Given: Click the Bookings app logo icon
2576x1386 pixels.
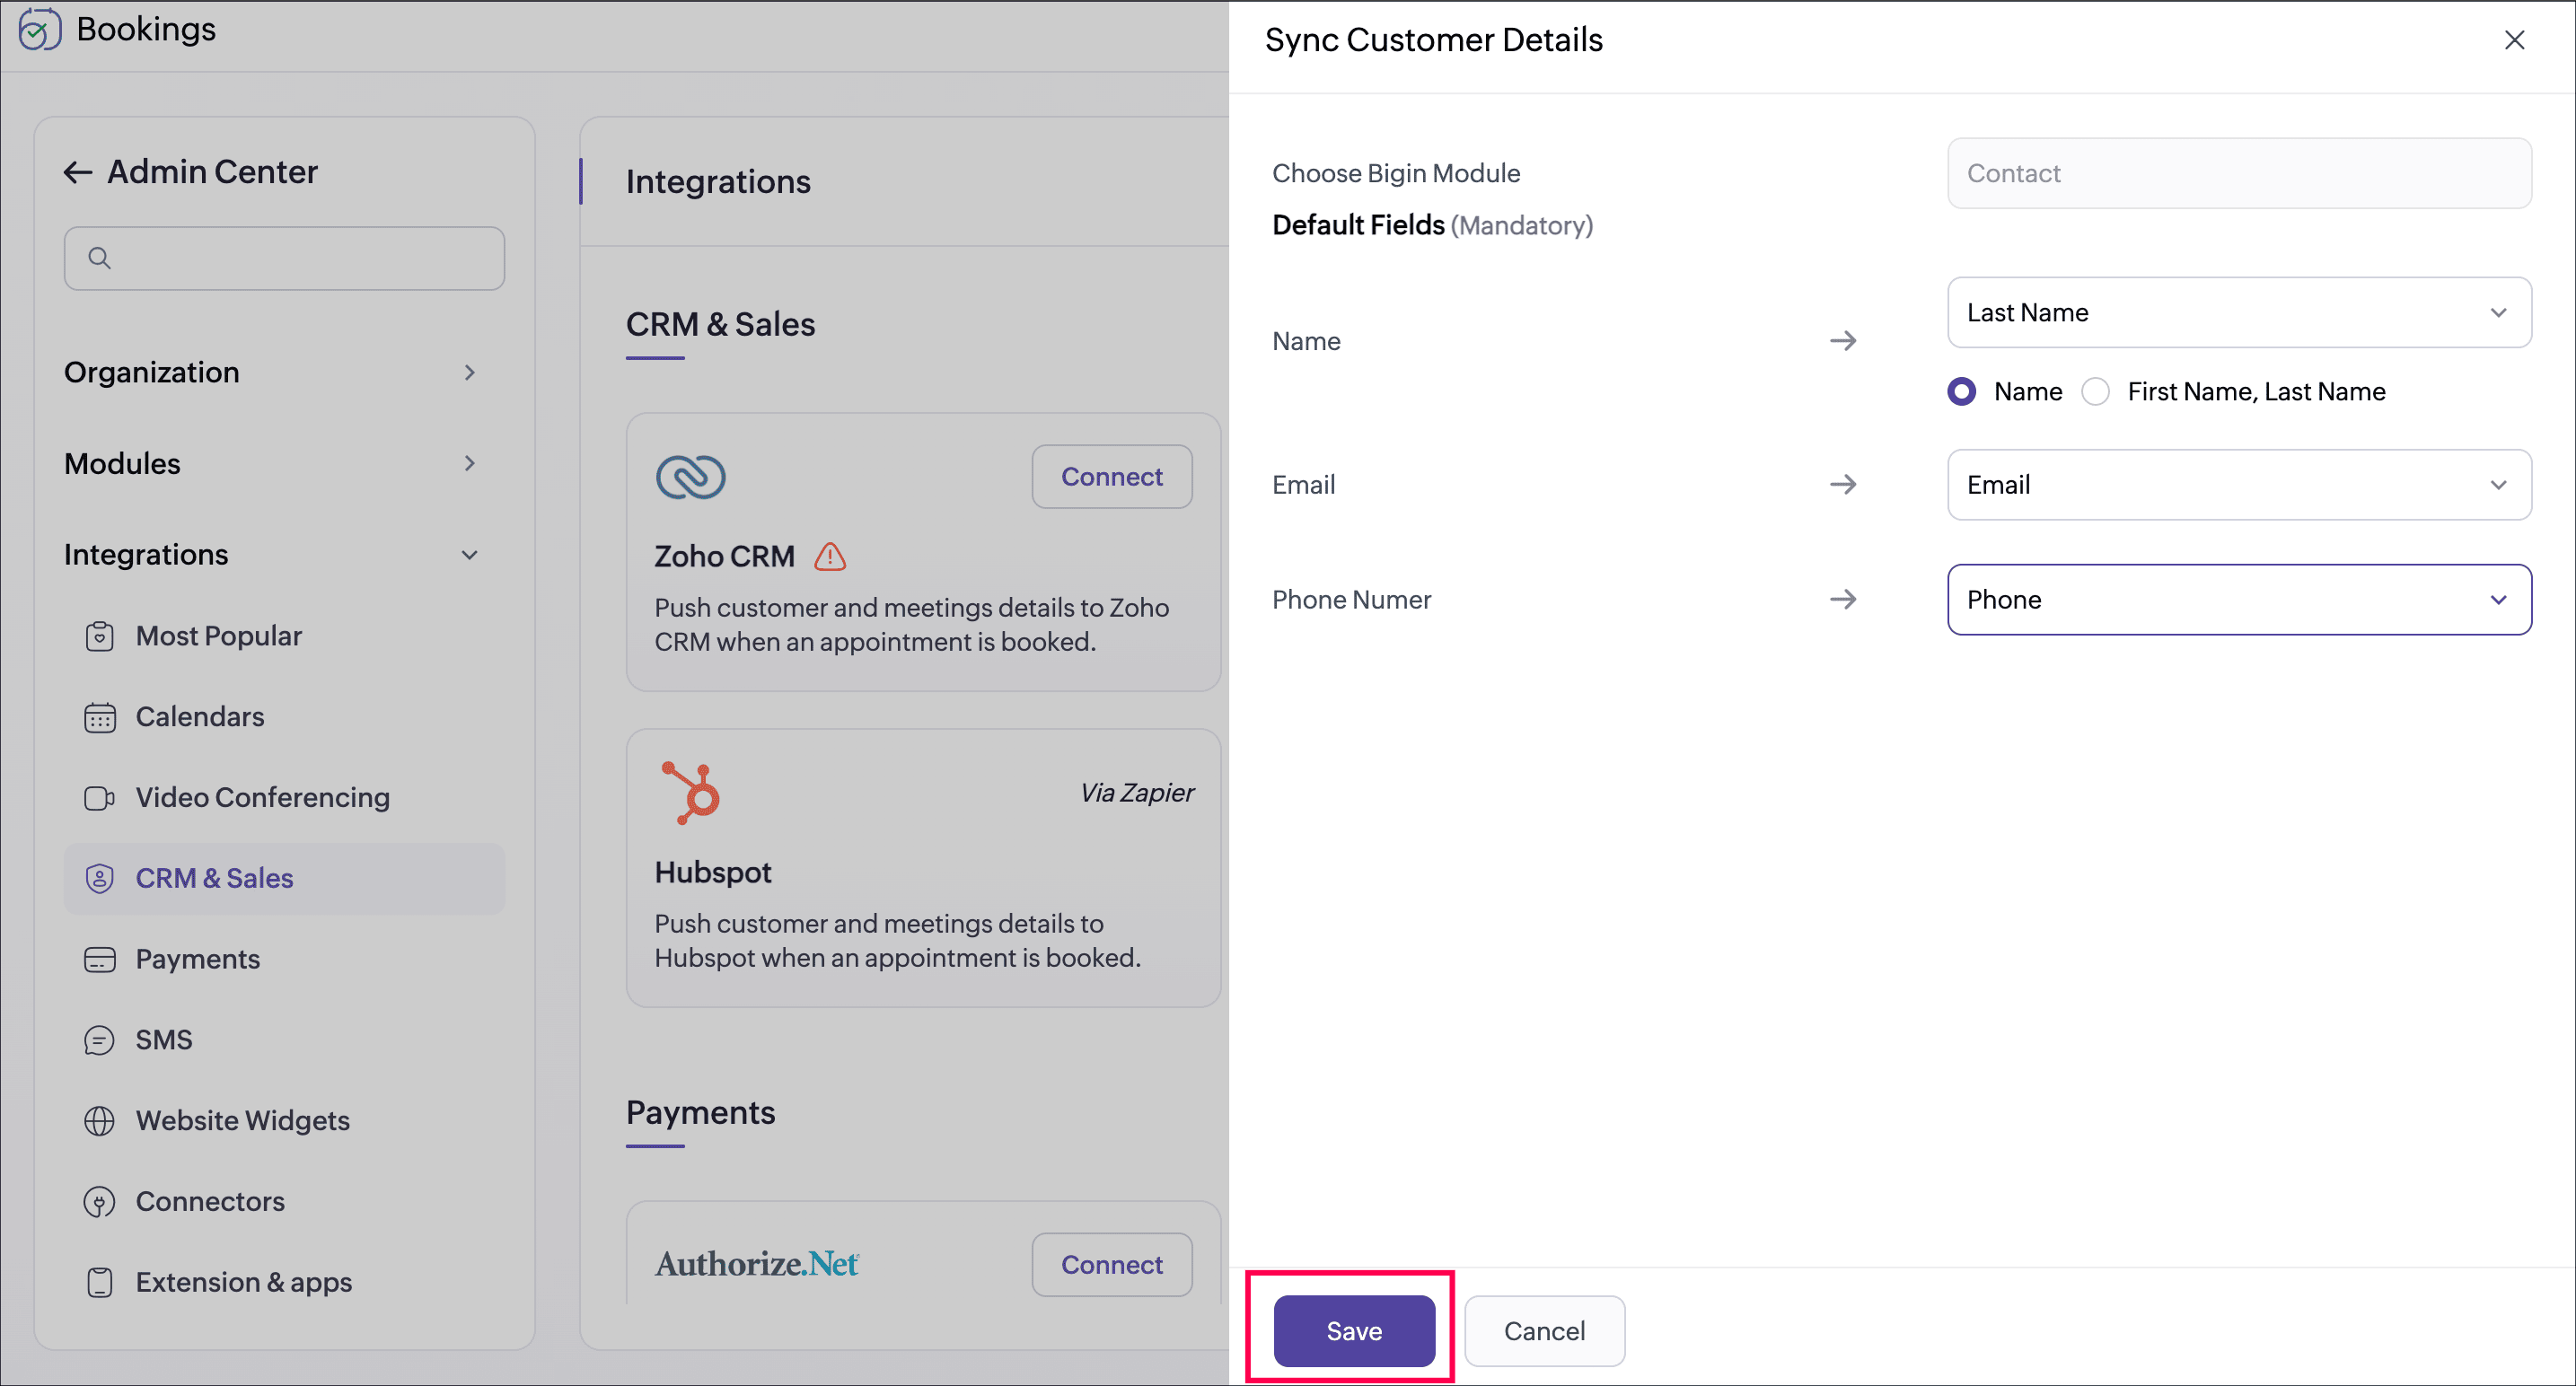Looking at the screenshot, I should click(x=39, y=30).
